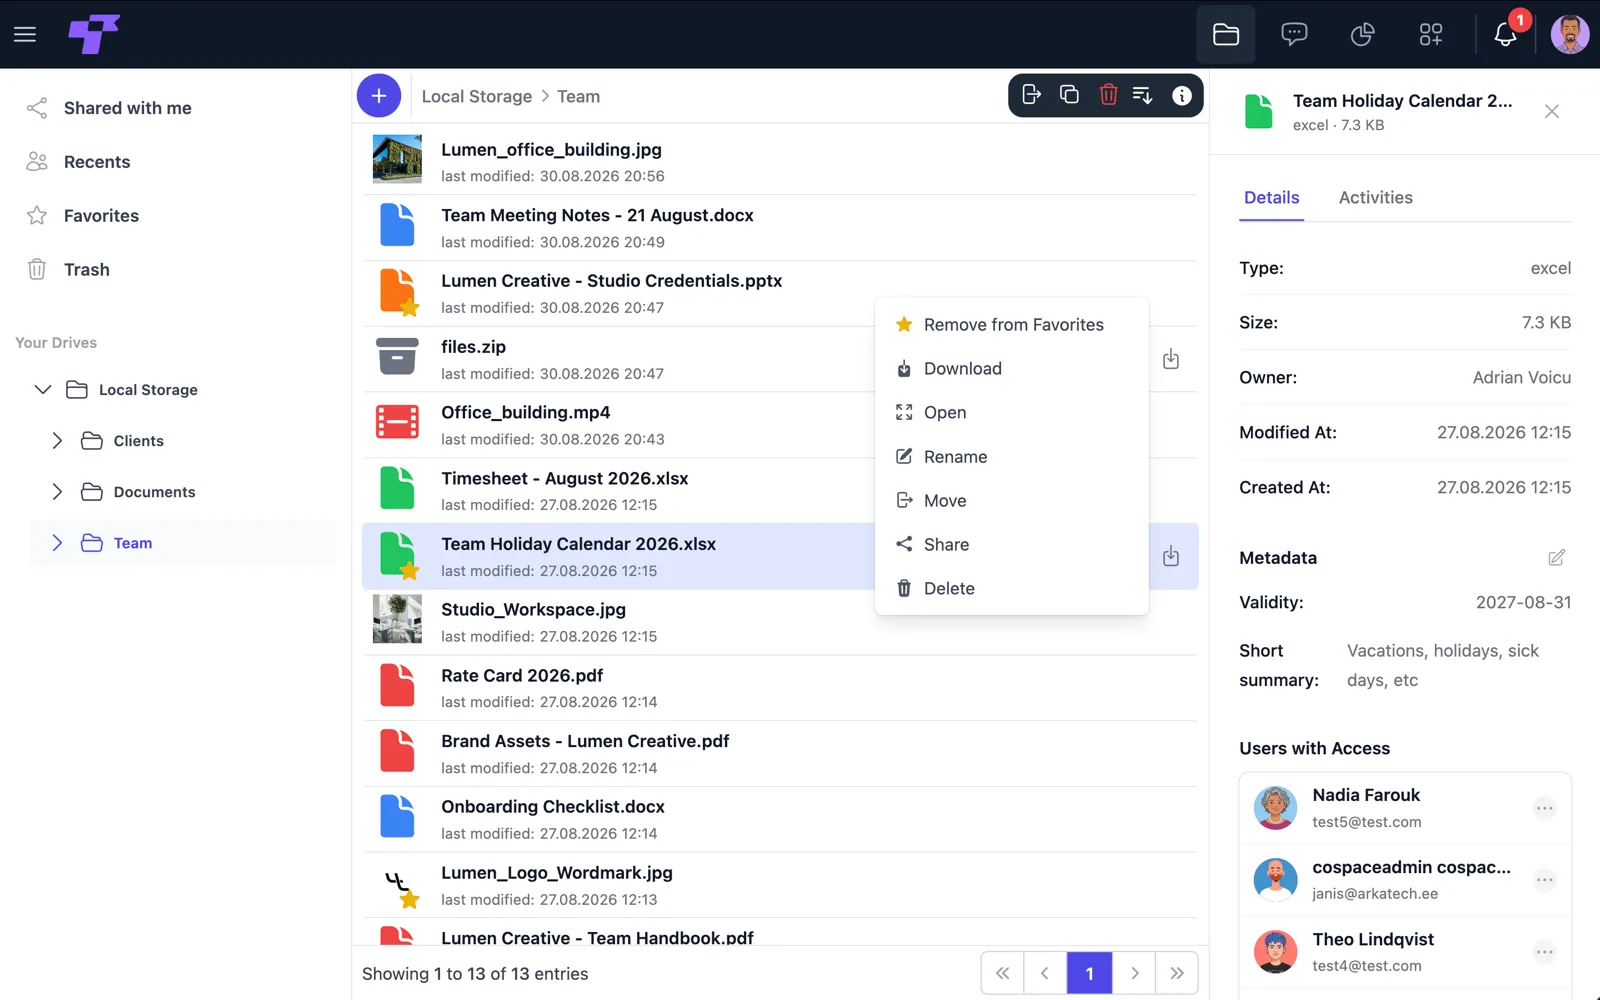Choose Delete from the context menu
Screen dimensions: 1600x1000
[x=1011, y=589]
